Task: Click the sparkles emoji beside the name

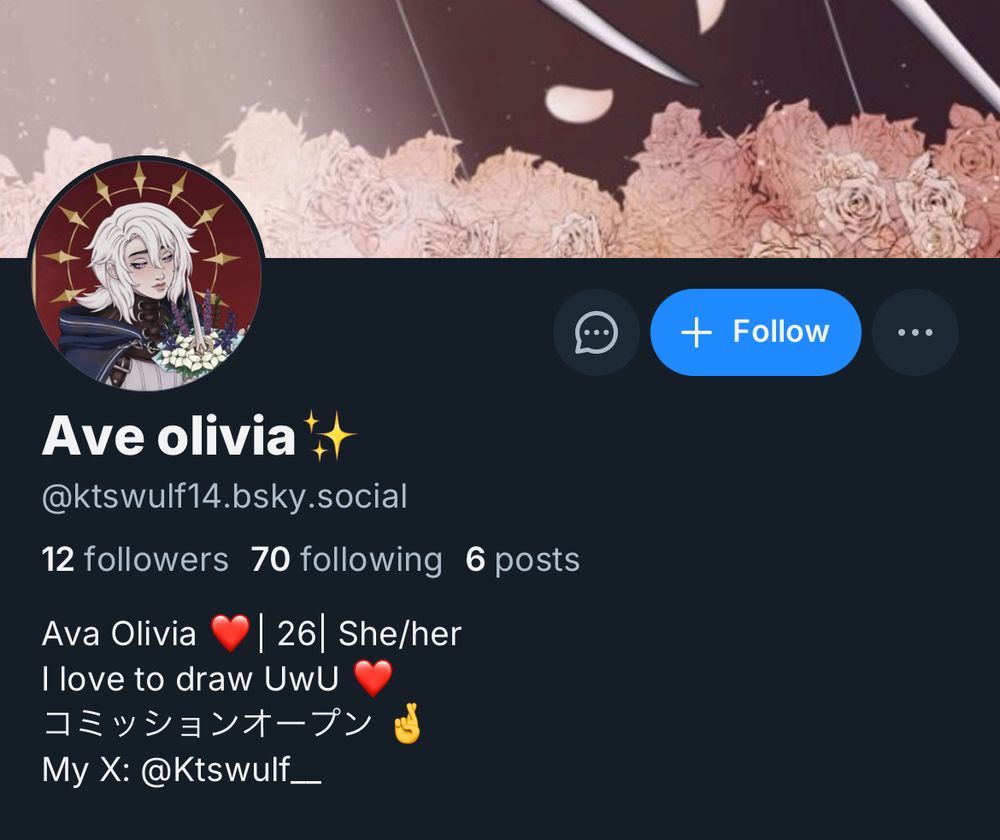Action: [x=328, y=436]
